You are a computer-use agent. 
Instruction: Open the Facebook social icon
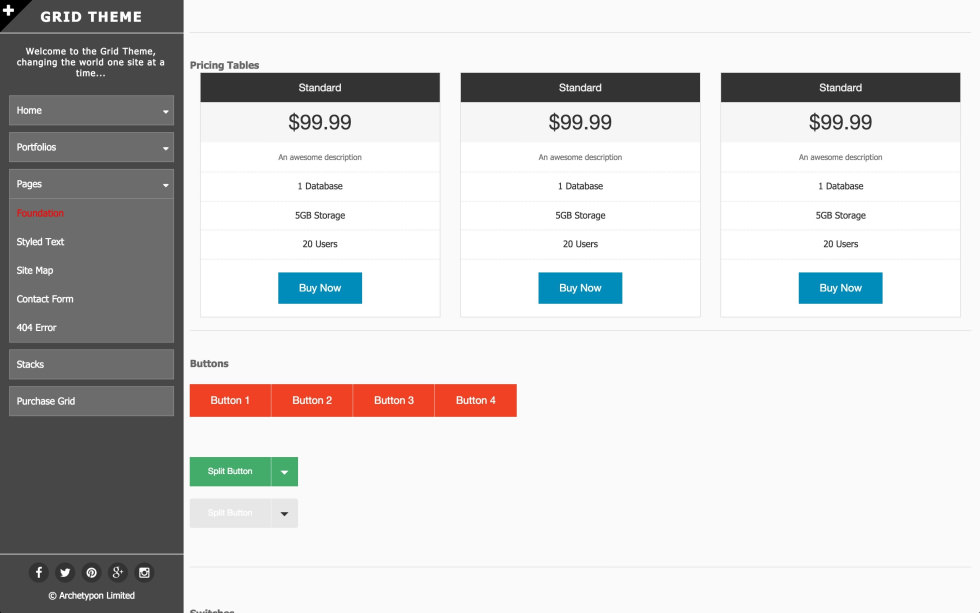coord(39,572)
